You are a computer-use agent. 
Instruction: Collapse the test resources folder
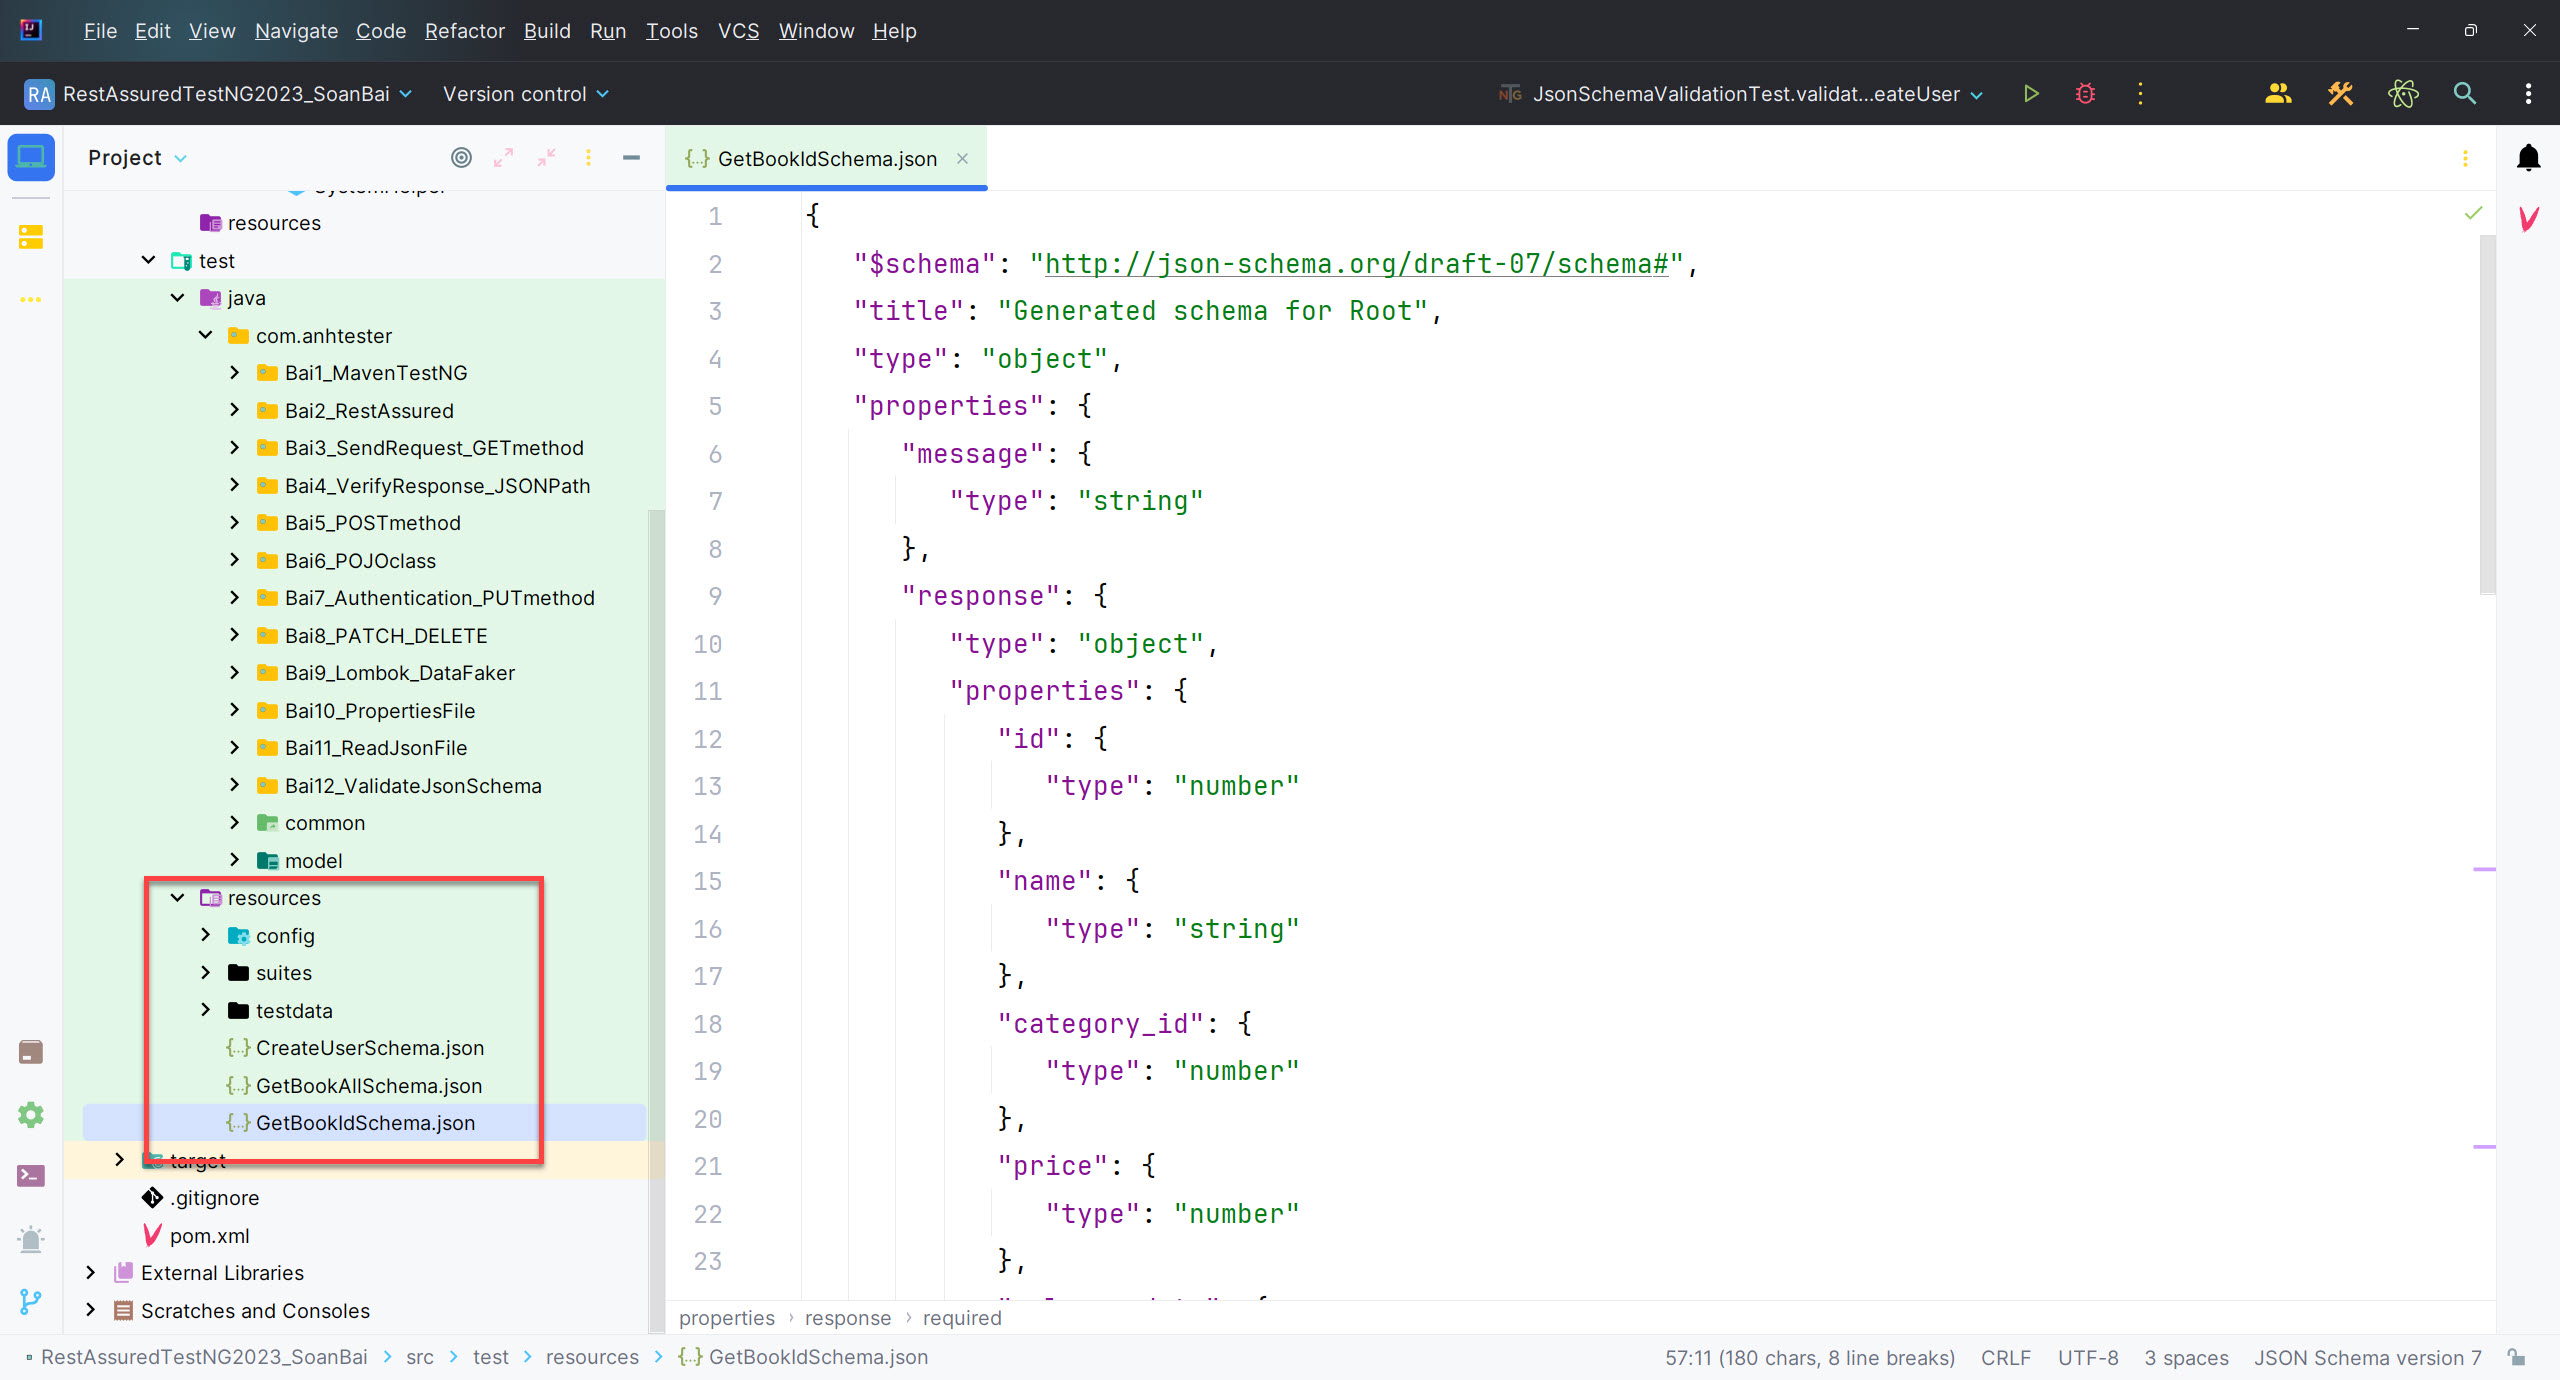coord(177,898)
